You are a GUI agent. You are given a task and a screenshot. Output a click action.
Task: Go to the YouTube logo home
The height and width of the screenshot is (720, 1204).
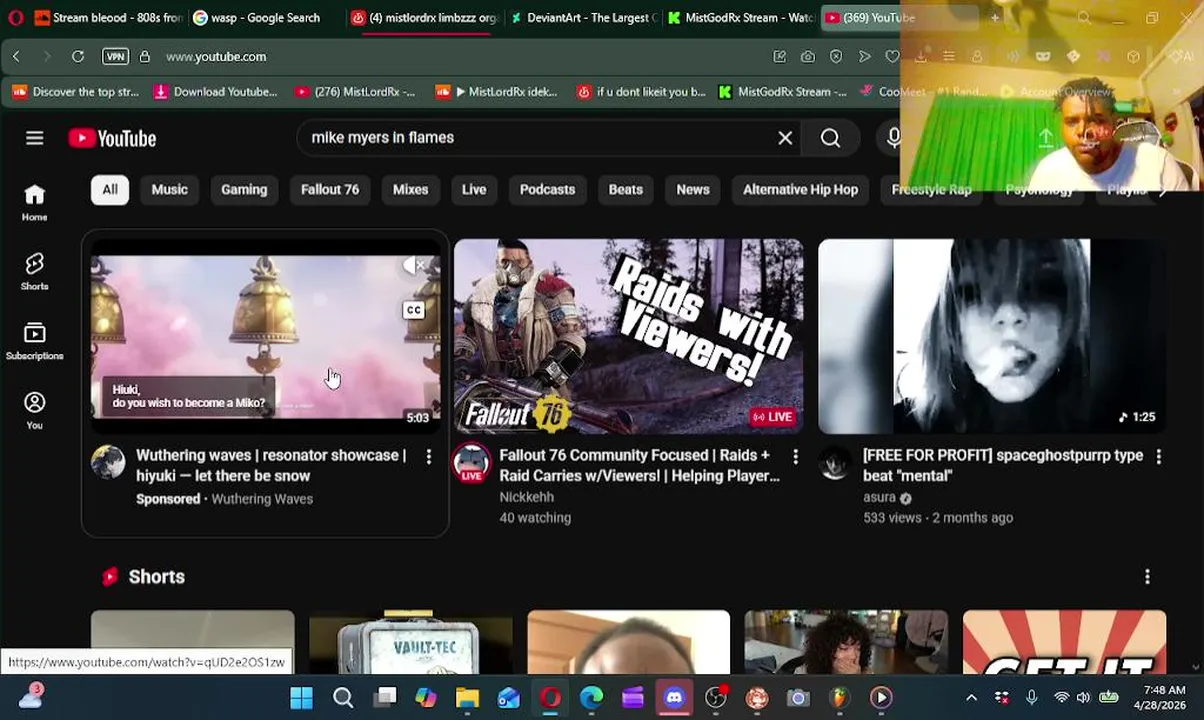pos(112,138)
